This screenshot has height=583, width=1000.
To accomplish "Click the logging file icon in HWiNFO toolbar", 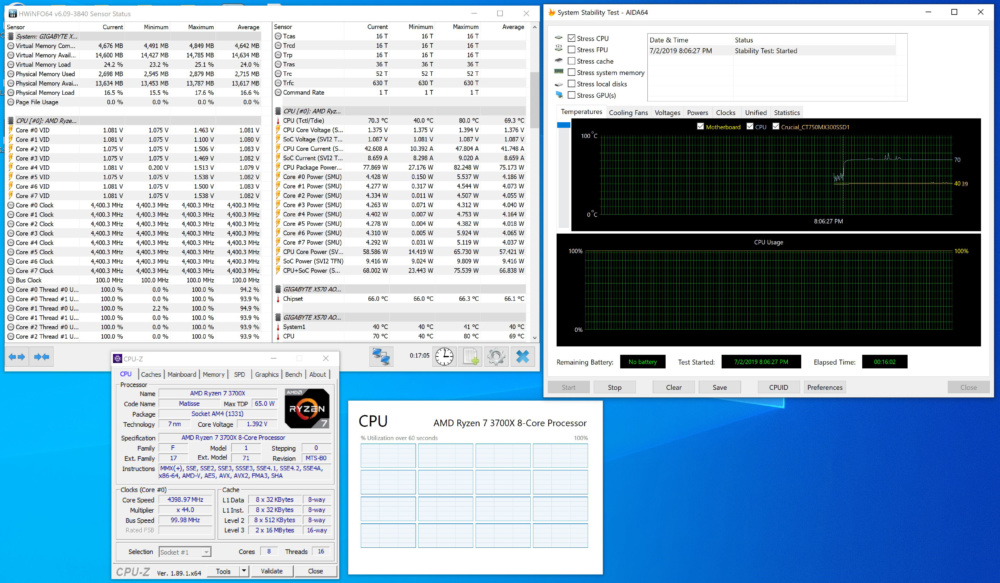I will coord(471,357).
